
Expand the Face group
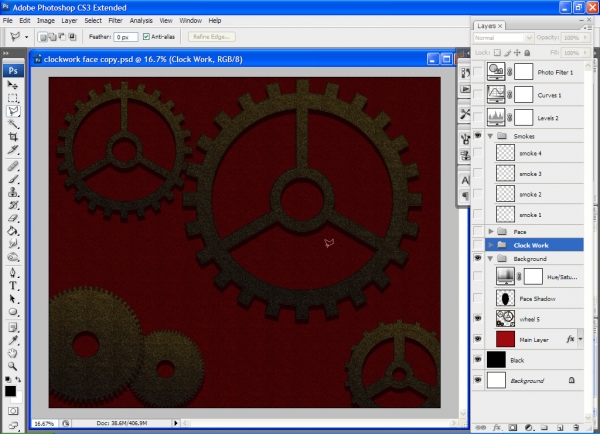pyautogui.click(x=491, y=232)
